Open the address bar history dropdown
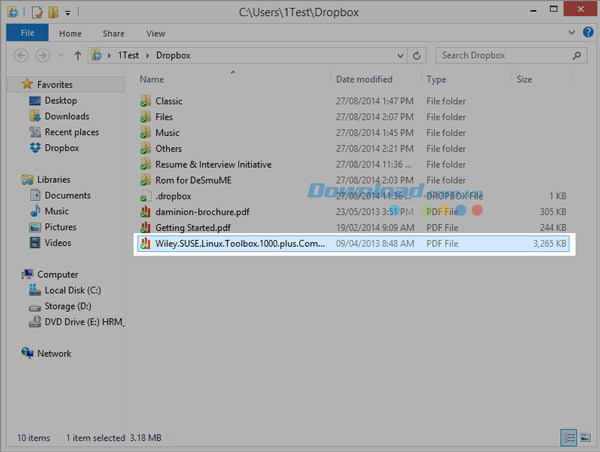 (400, 56)
